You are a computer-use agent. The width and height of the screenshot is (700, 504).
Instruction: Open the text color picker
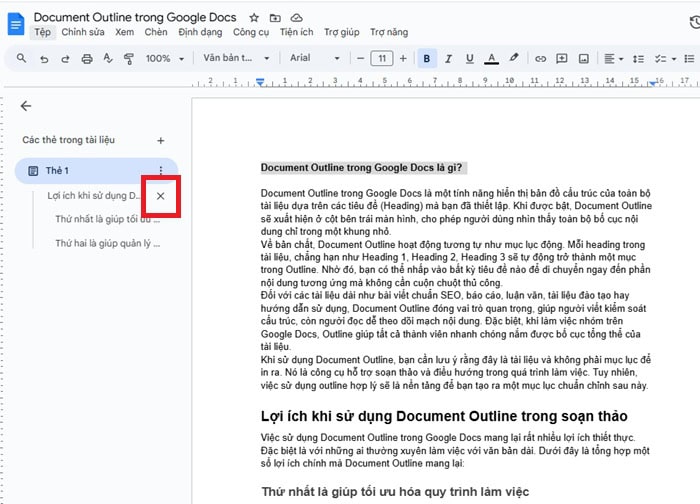tap(491, 58)
